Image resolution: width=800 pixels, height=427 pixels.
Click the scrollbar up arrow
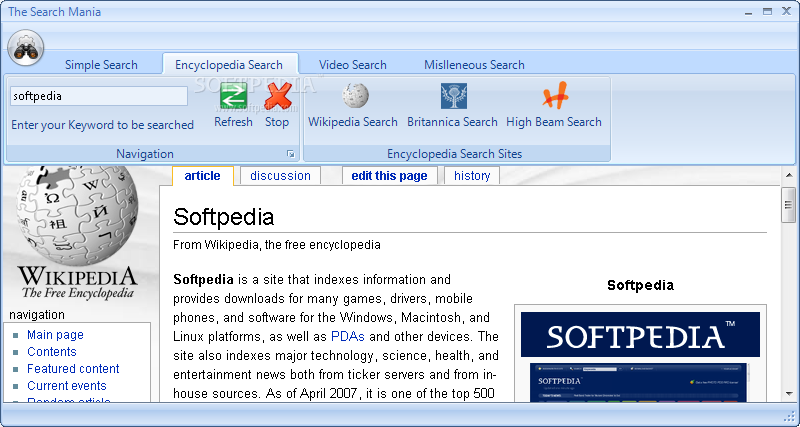[x=789, y=175]
